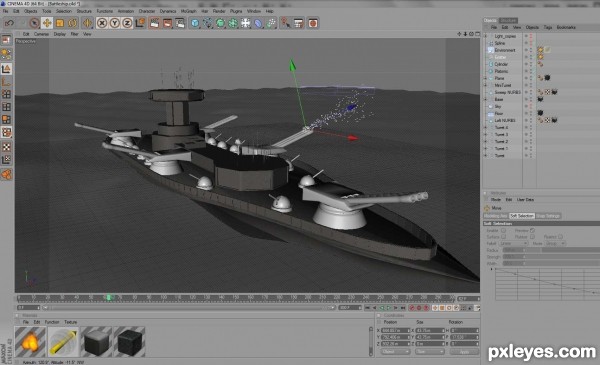
Task: Open the Plugins menu
Action: click(x=236, y=11)
